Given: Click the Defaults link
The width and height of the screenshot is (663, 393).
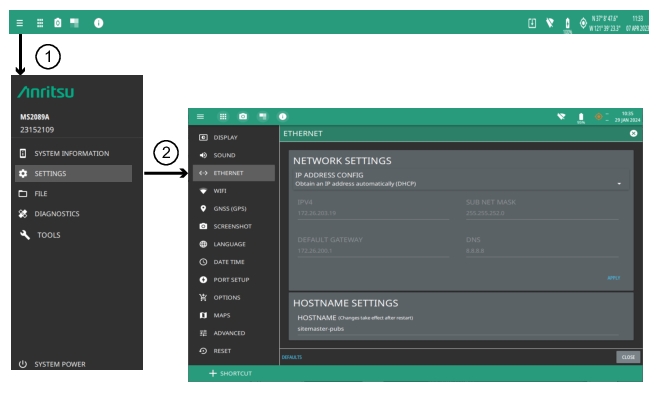Looking at the screenshot, I should point(292,357).
